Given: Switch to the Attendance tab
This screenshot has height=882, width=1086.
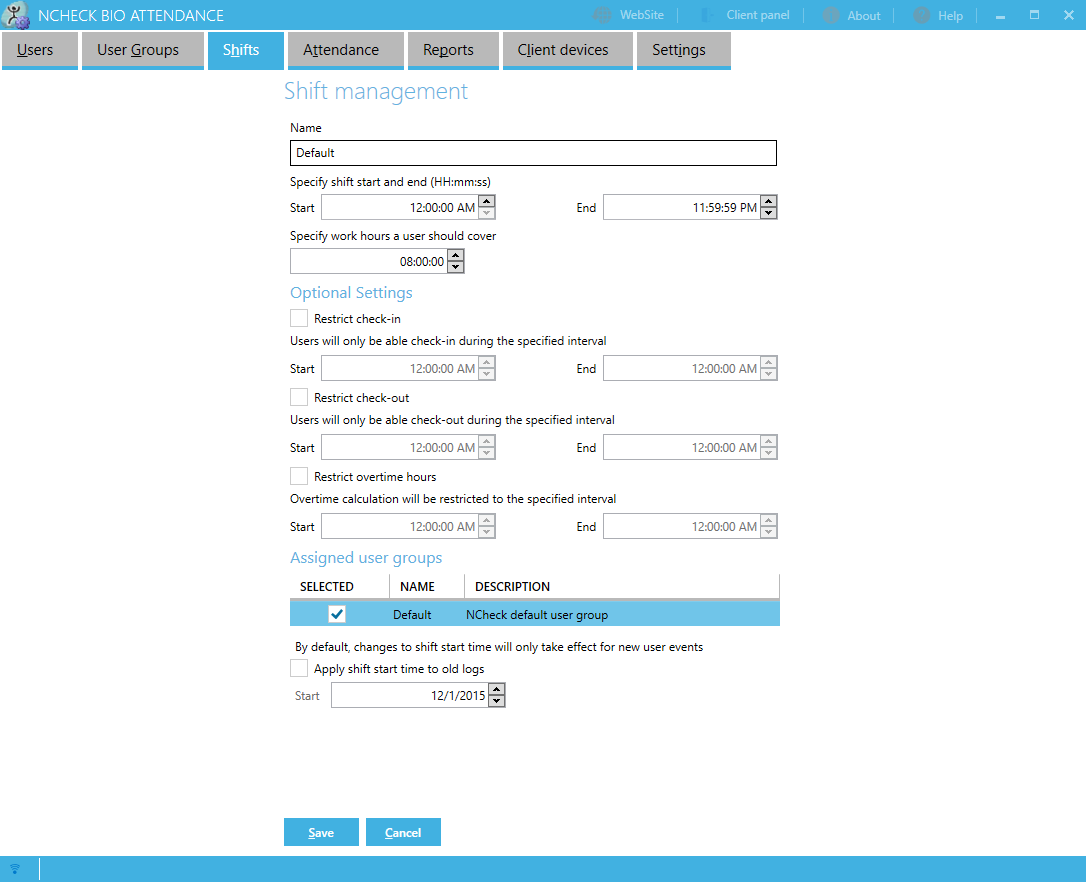Looking at the screenshot, I should click(341, 50).
